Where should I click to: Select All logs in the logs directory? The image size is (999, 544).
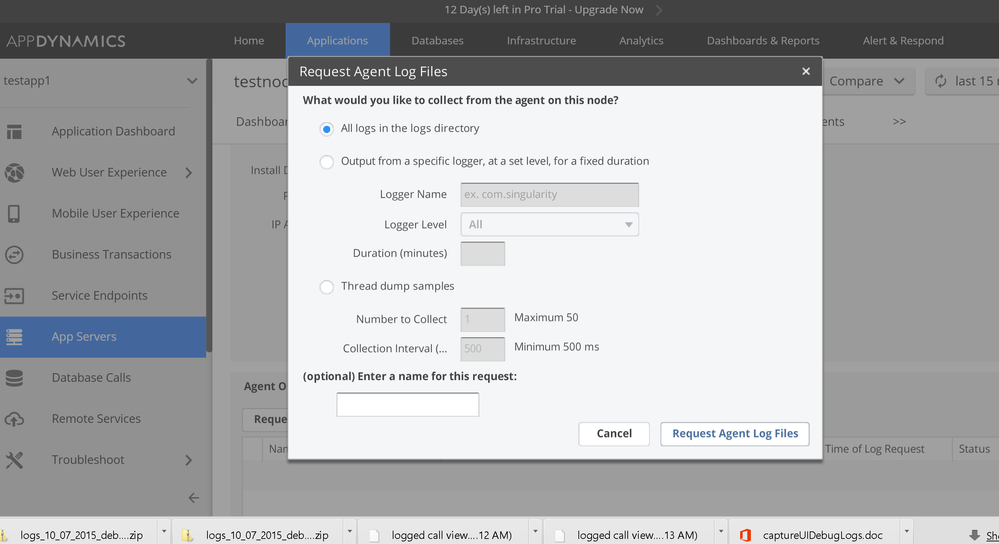(327, 129)
